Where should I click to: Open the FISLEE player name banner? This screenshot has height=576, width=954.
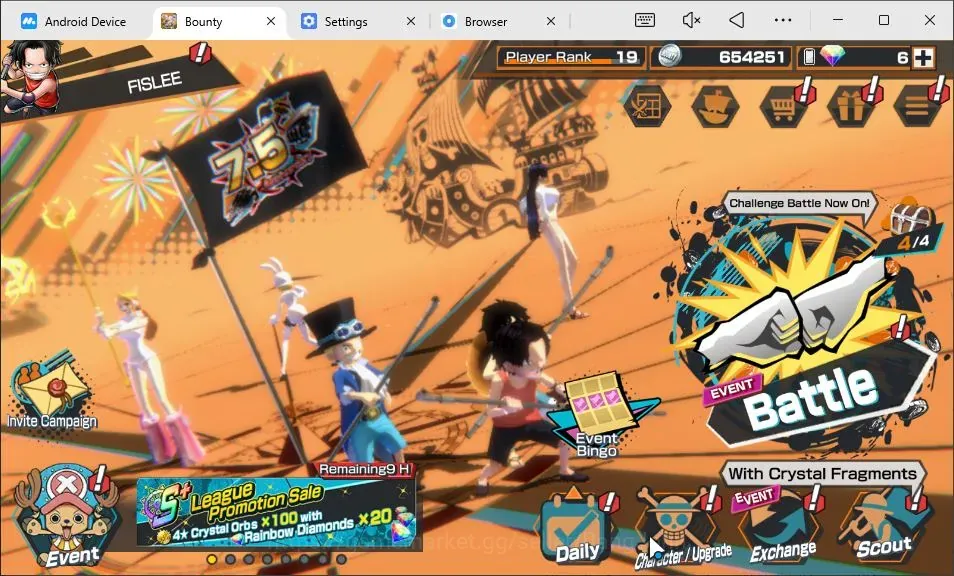(x=153, y=82)
